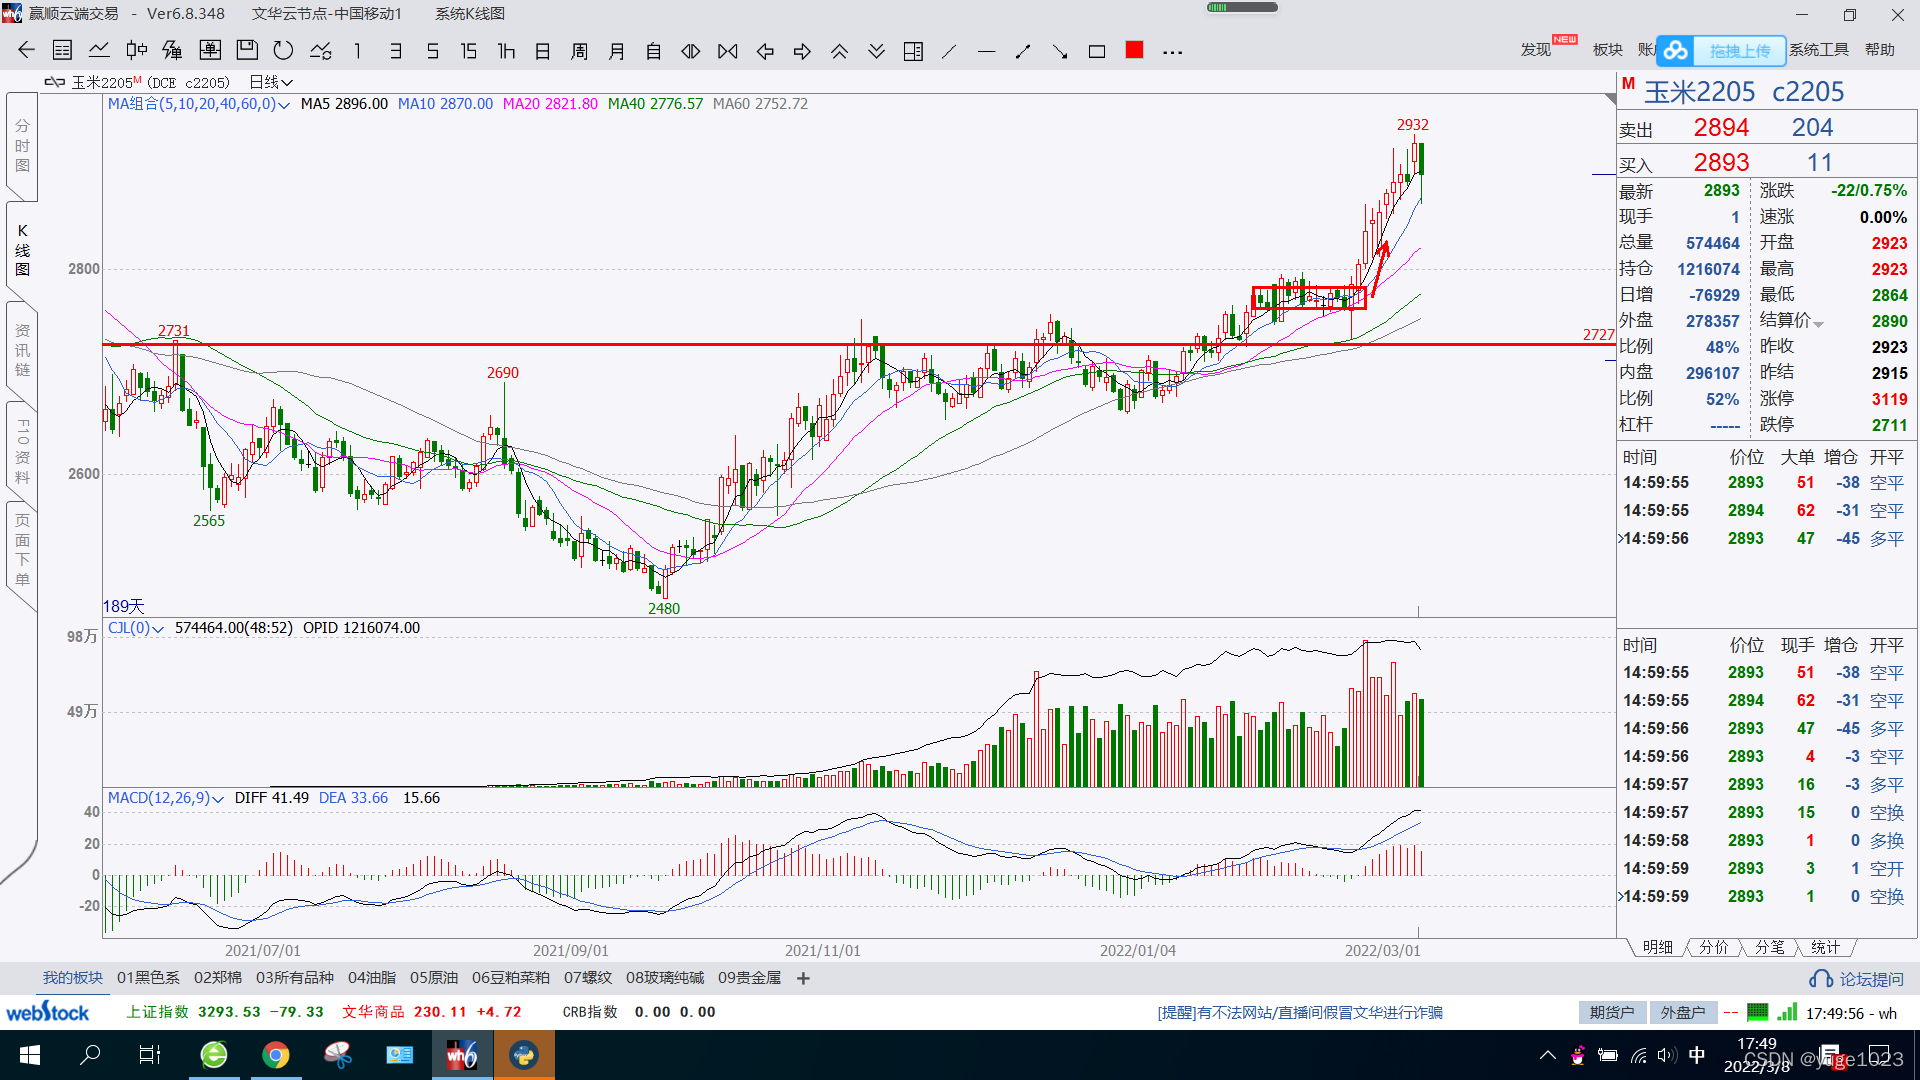Open the 系统工具 menu
This screenshot has width=1920, height=1080.
(x=1819, y=50)
